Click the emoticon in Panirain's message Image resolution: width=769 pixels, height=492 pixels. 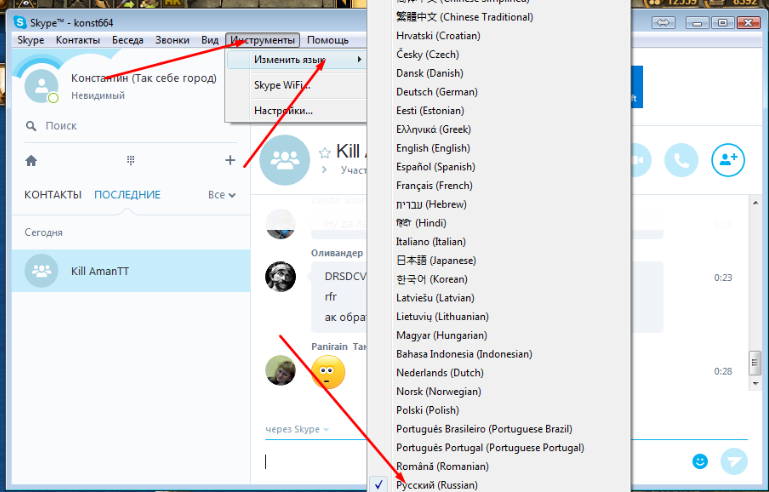click(x=328, y=372)
